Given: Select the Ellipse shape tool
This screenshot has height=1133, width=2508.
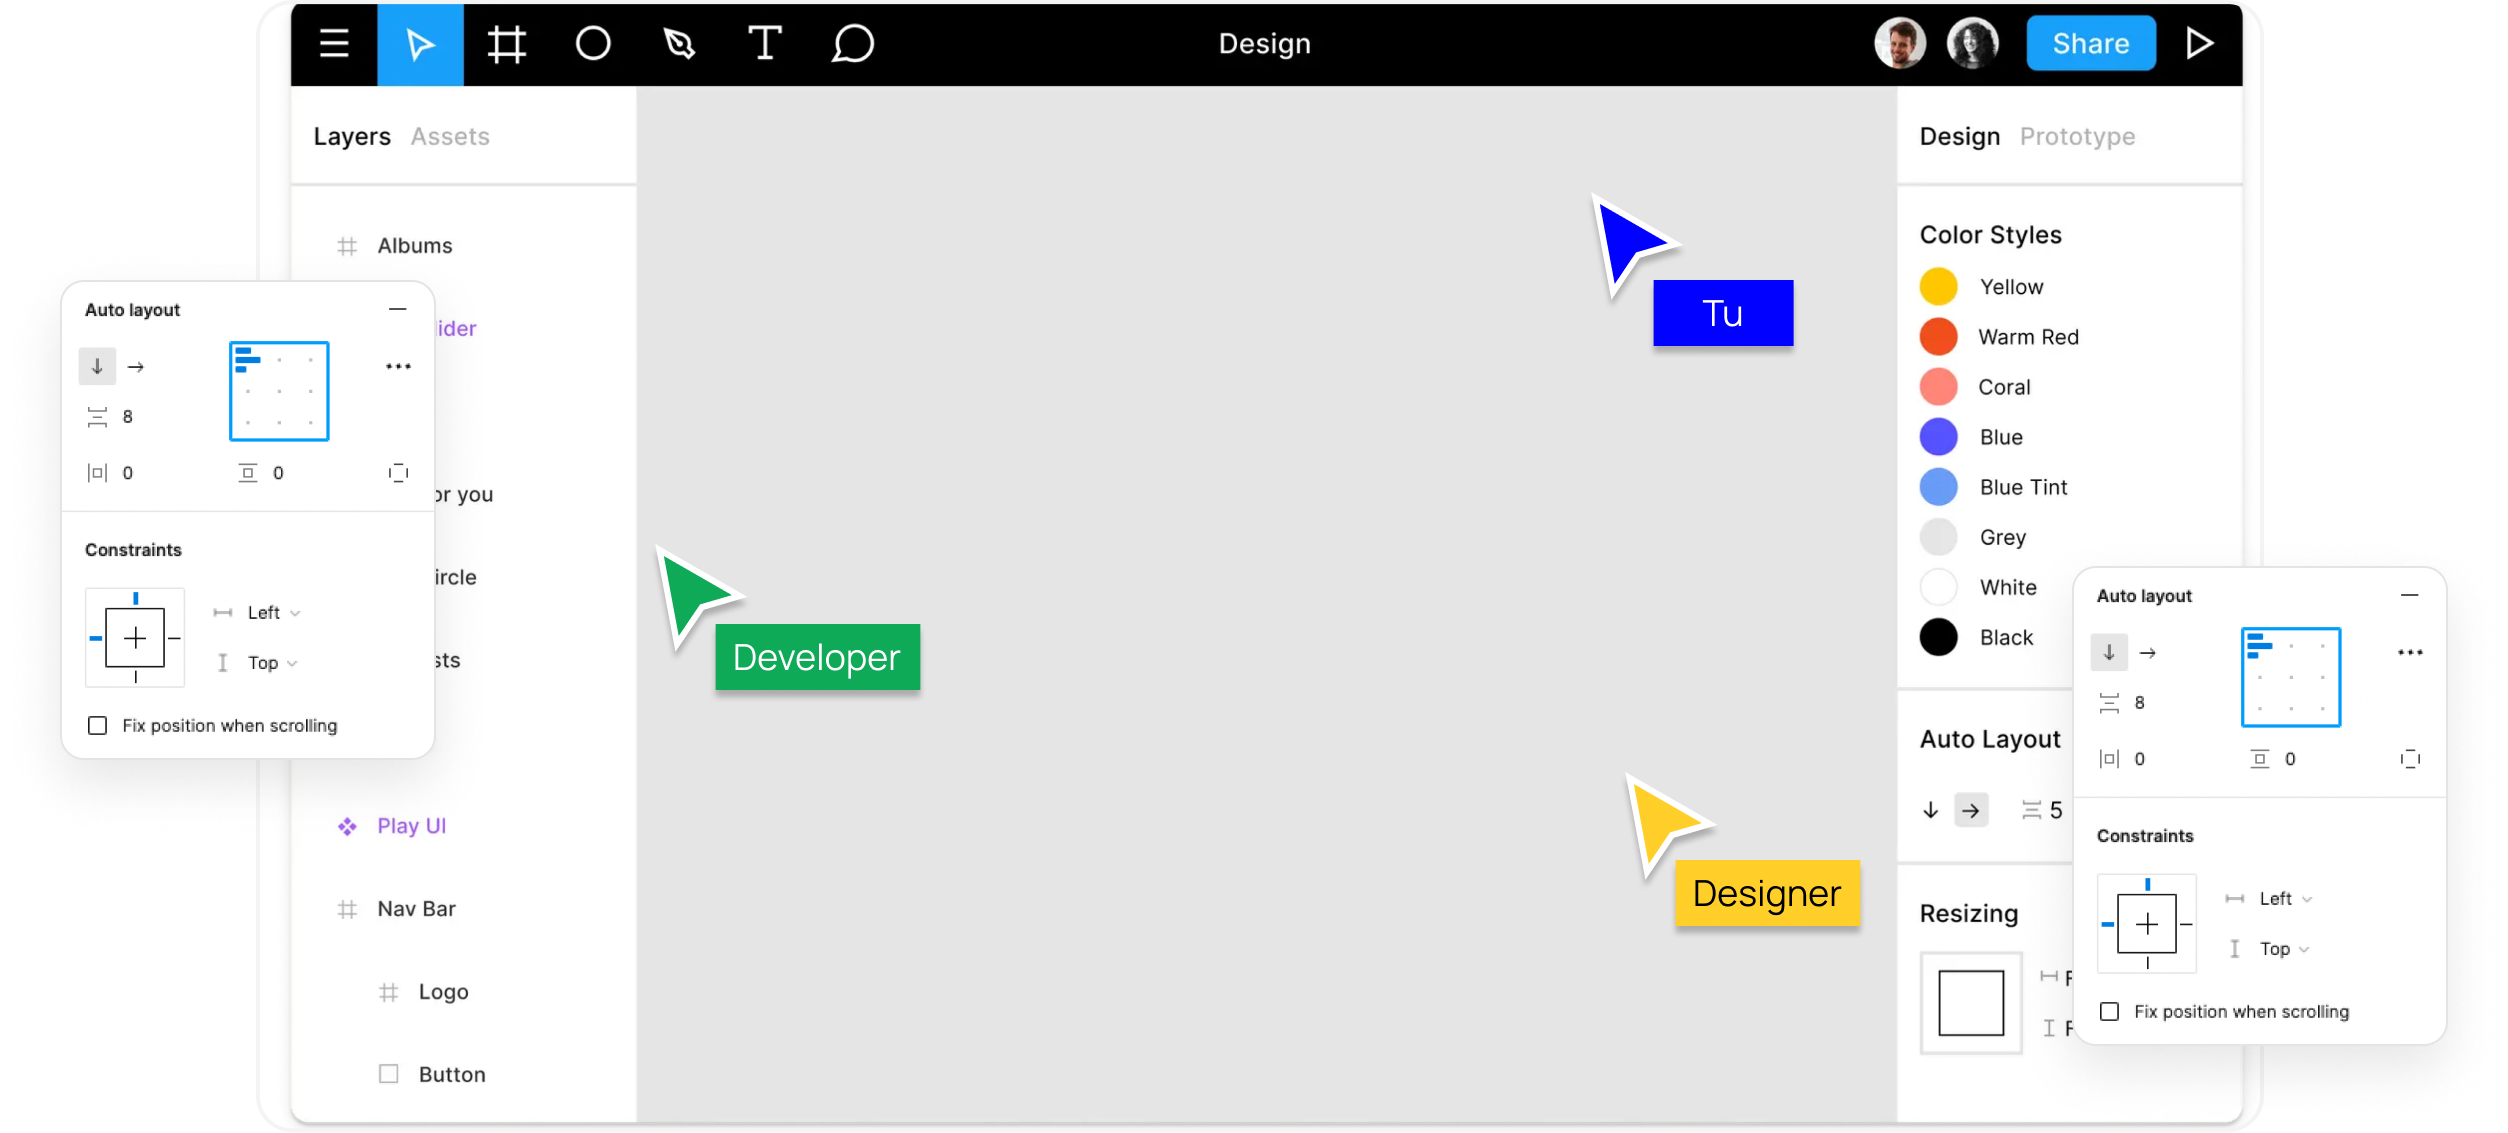Looking at the screenshot, I should 593,44.
